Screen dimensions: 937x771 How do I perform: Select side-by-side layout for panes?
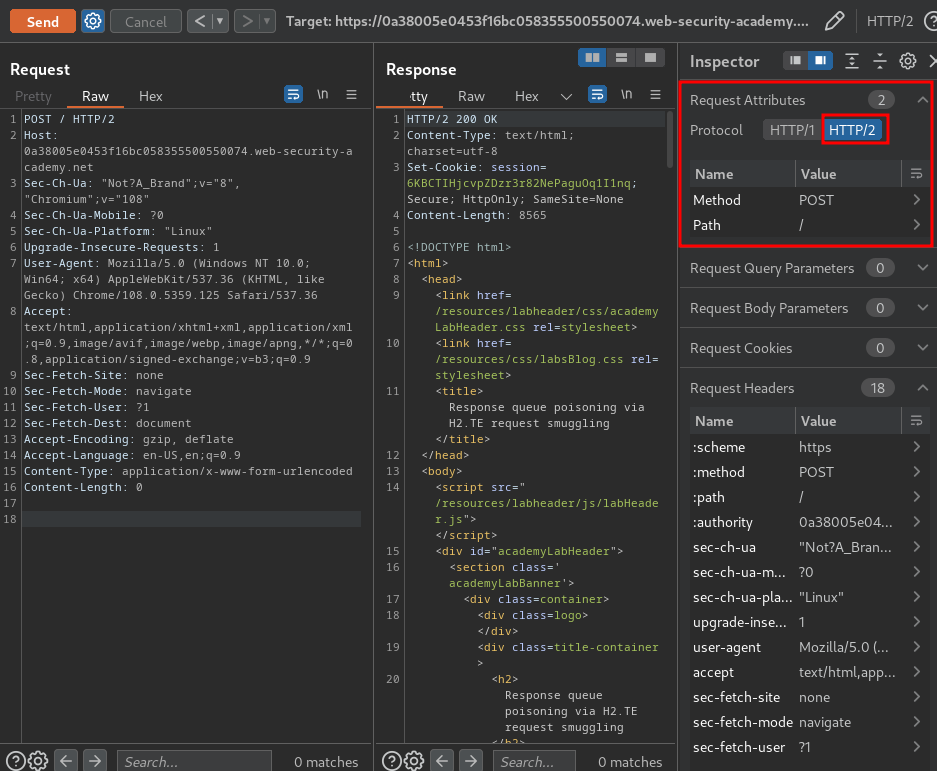592,57
